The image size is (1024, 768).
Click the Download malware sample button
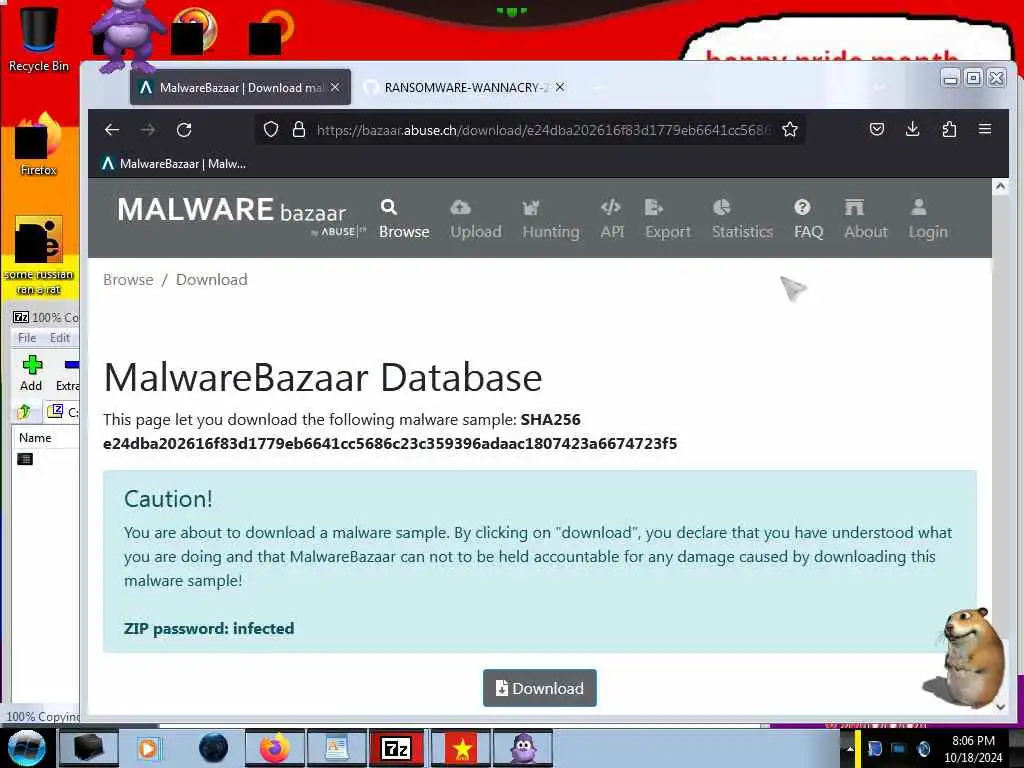coord(539,688)
